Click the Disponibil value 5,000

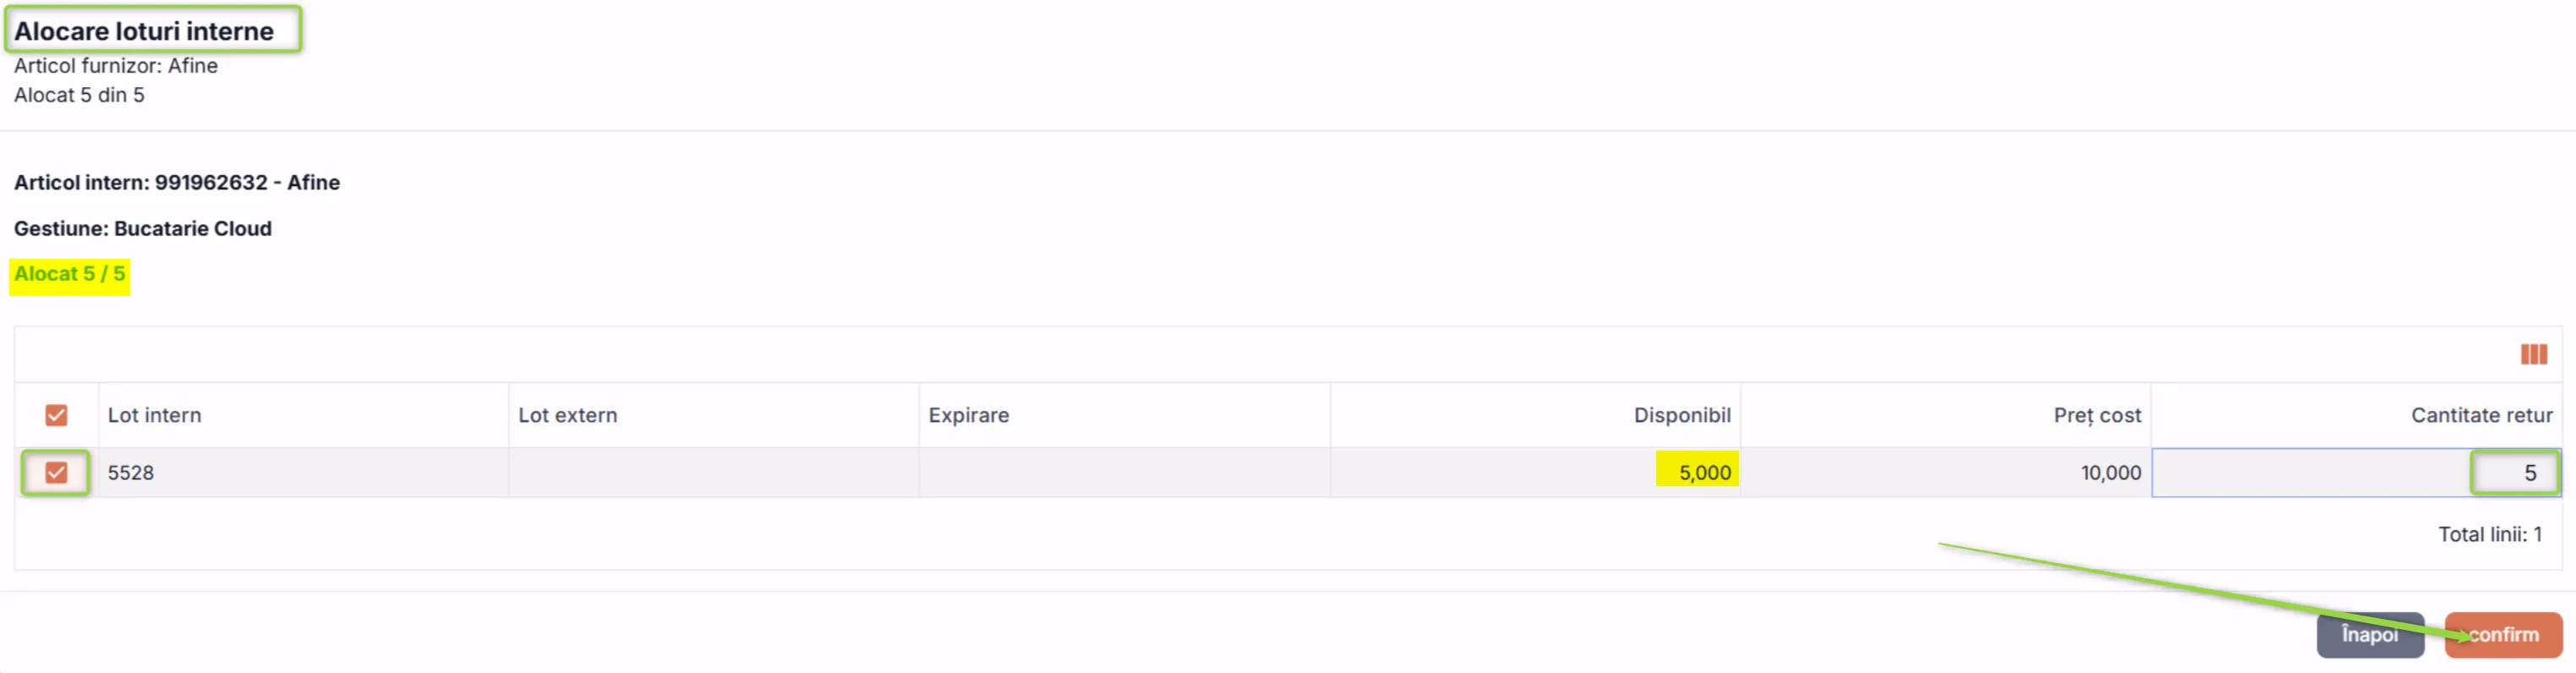pyautogui.click(x=1704, y=472)
